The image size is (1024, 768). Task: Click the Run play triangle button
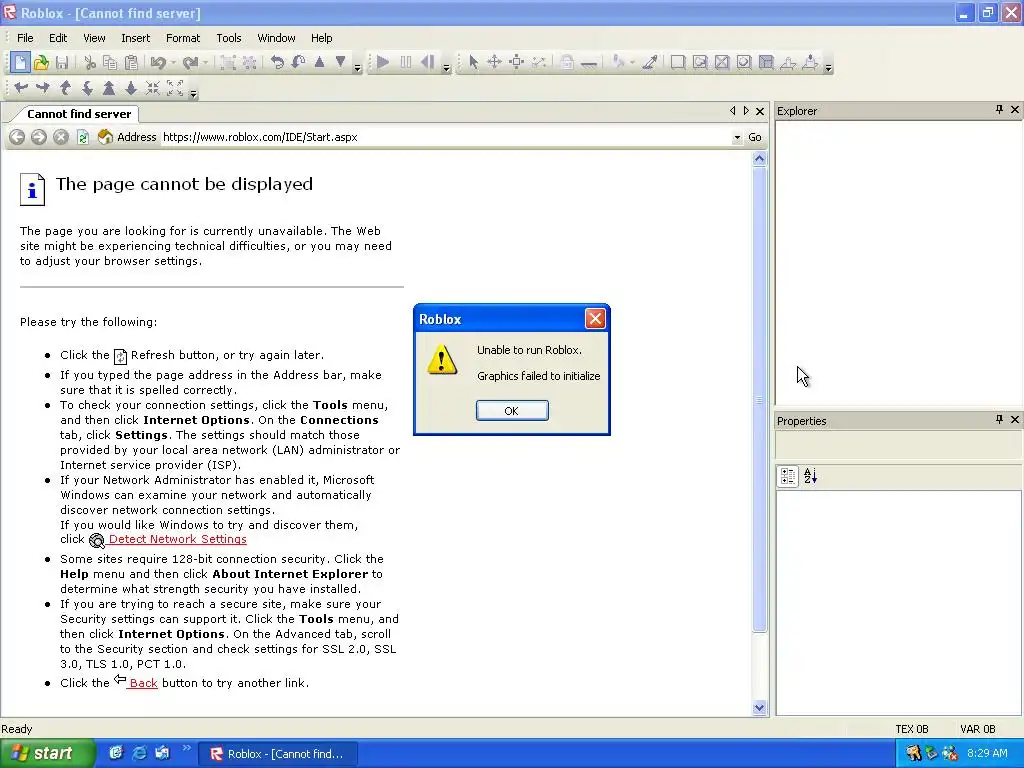click(x=383, y=63)
